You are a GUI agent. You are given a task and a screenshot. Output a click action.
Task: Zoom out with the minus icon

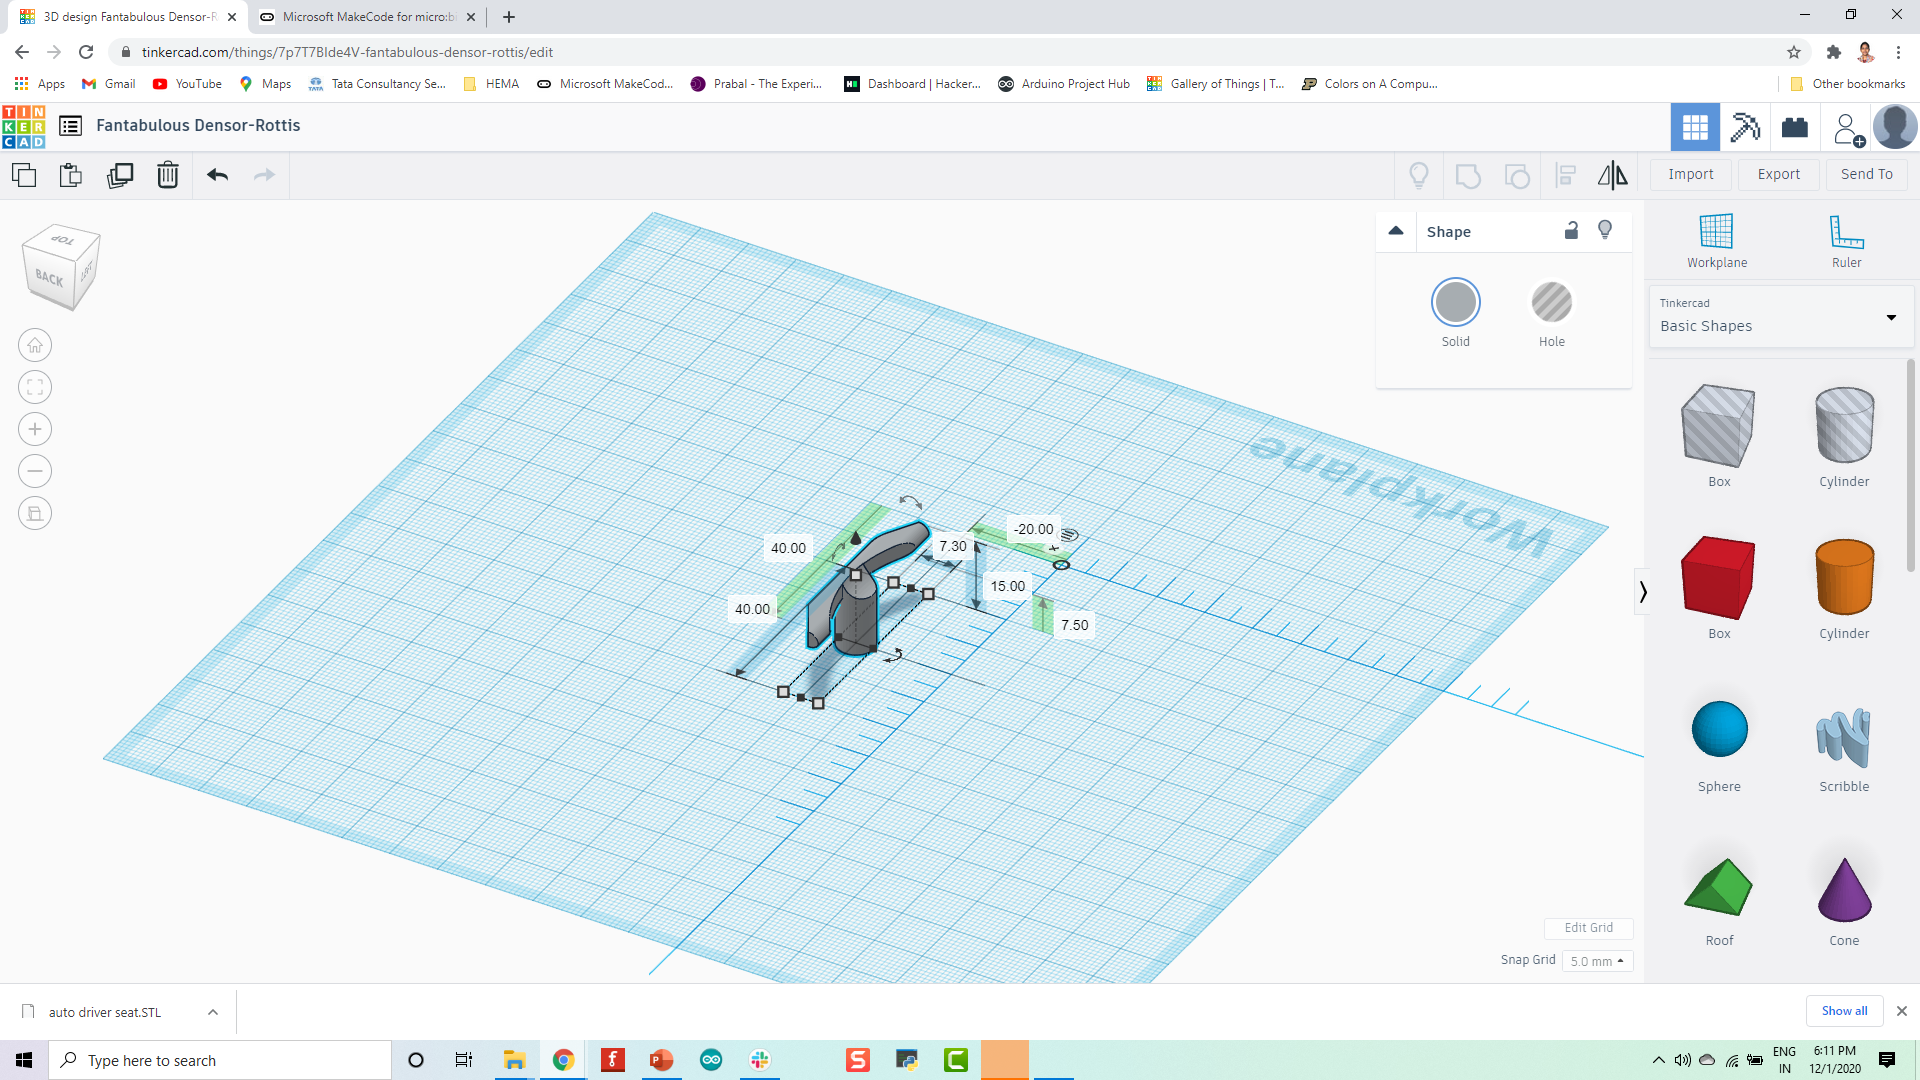pyautogui.click(x=35, y=471)
